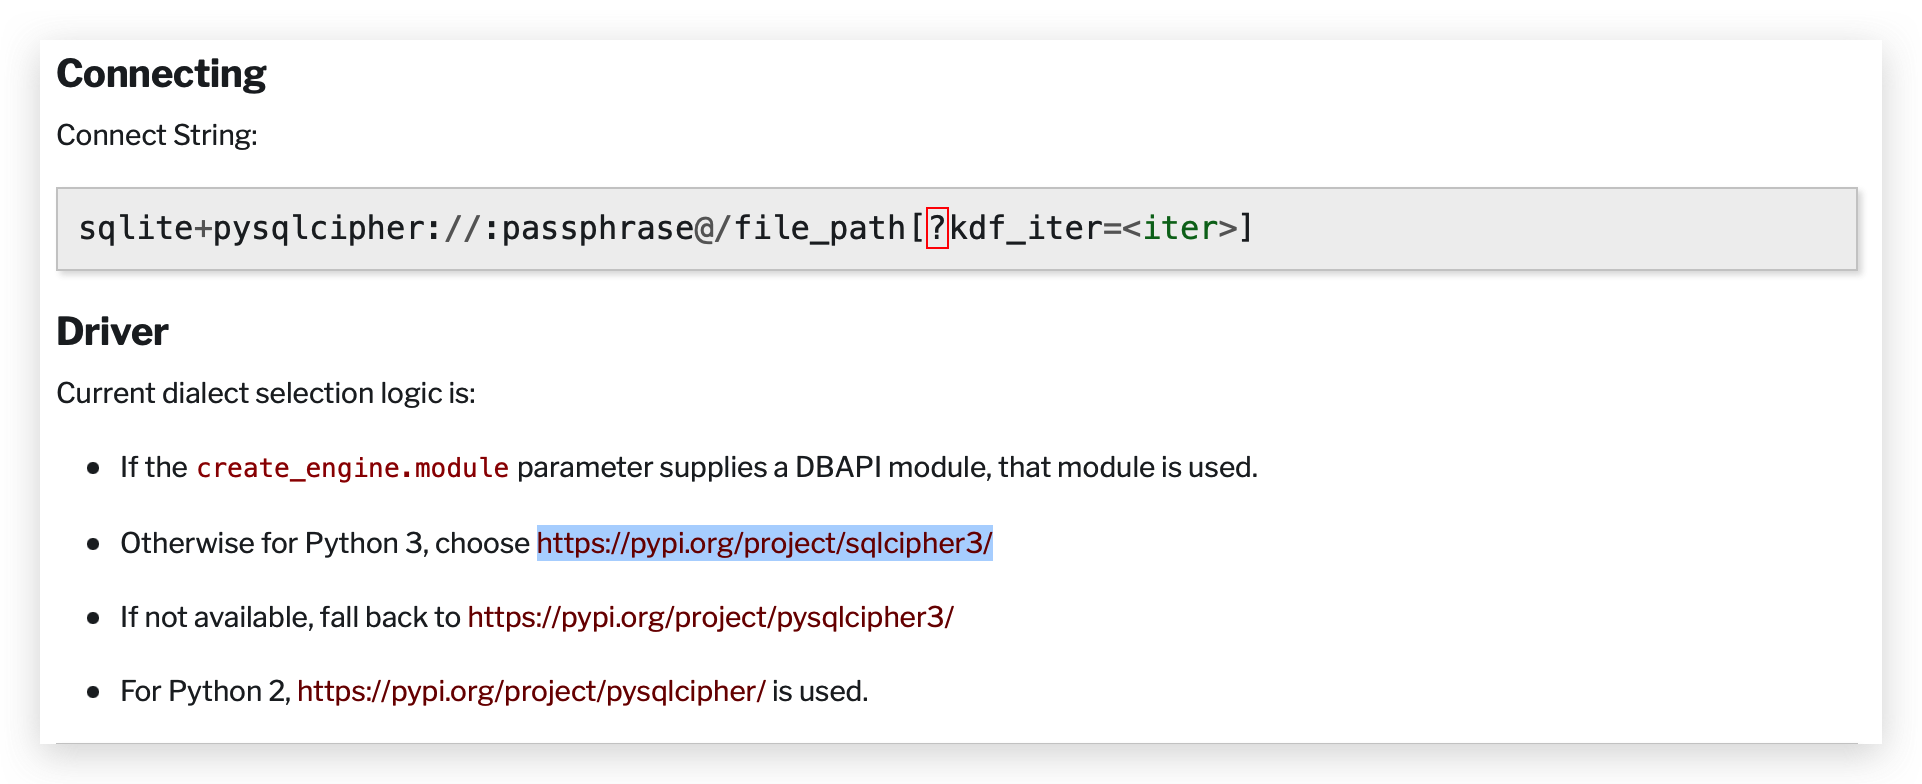
Task: Click 'file_path' in the connect string
Action: click(819, 228)
